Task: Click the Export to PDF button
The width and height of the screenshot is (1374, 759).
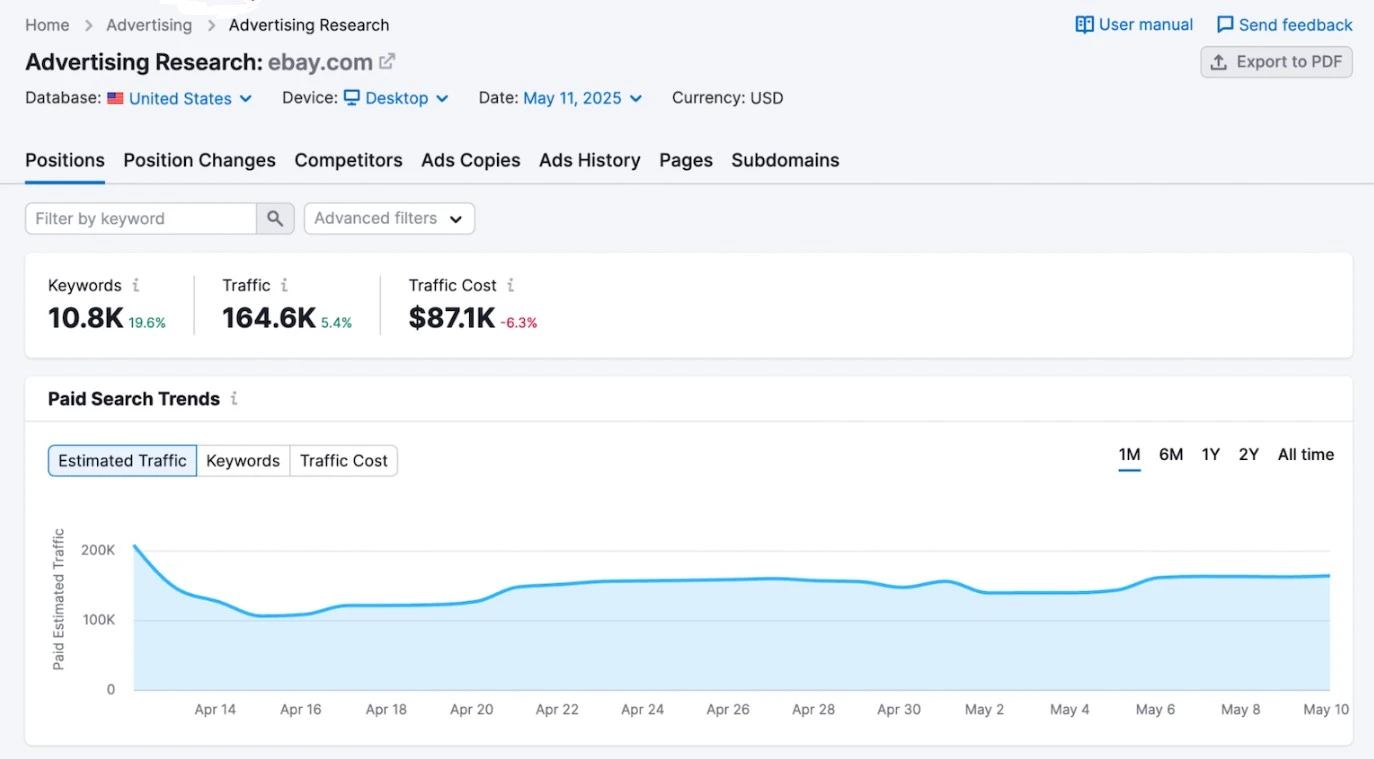Action: coord(1277,62)
